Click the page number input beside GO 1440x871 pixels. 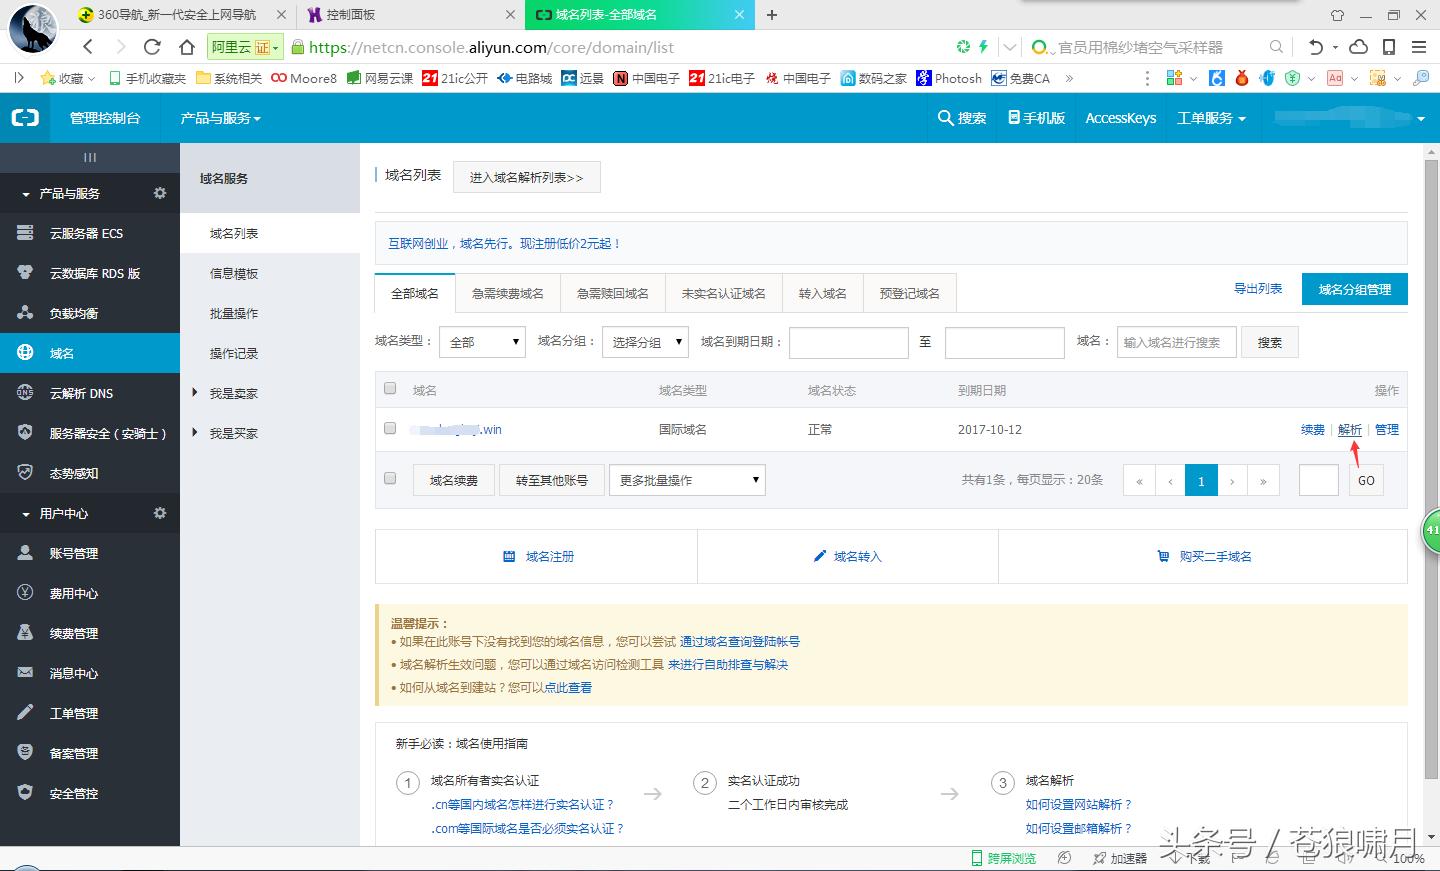pyautogui.click(x=1318, y=480)
